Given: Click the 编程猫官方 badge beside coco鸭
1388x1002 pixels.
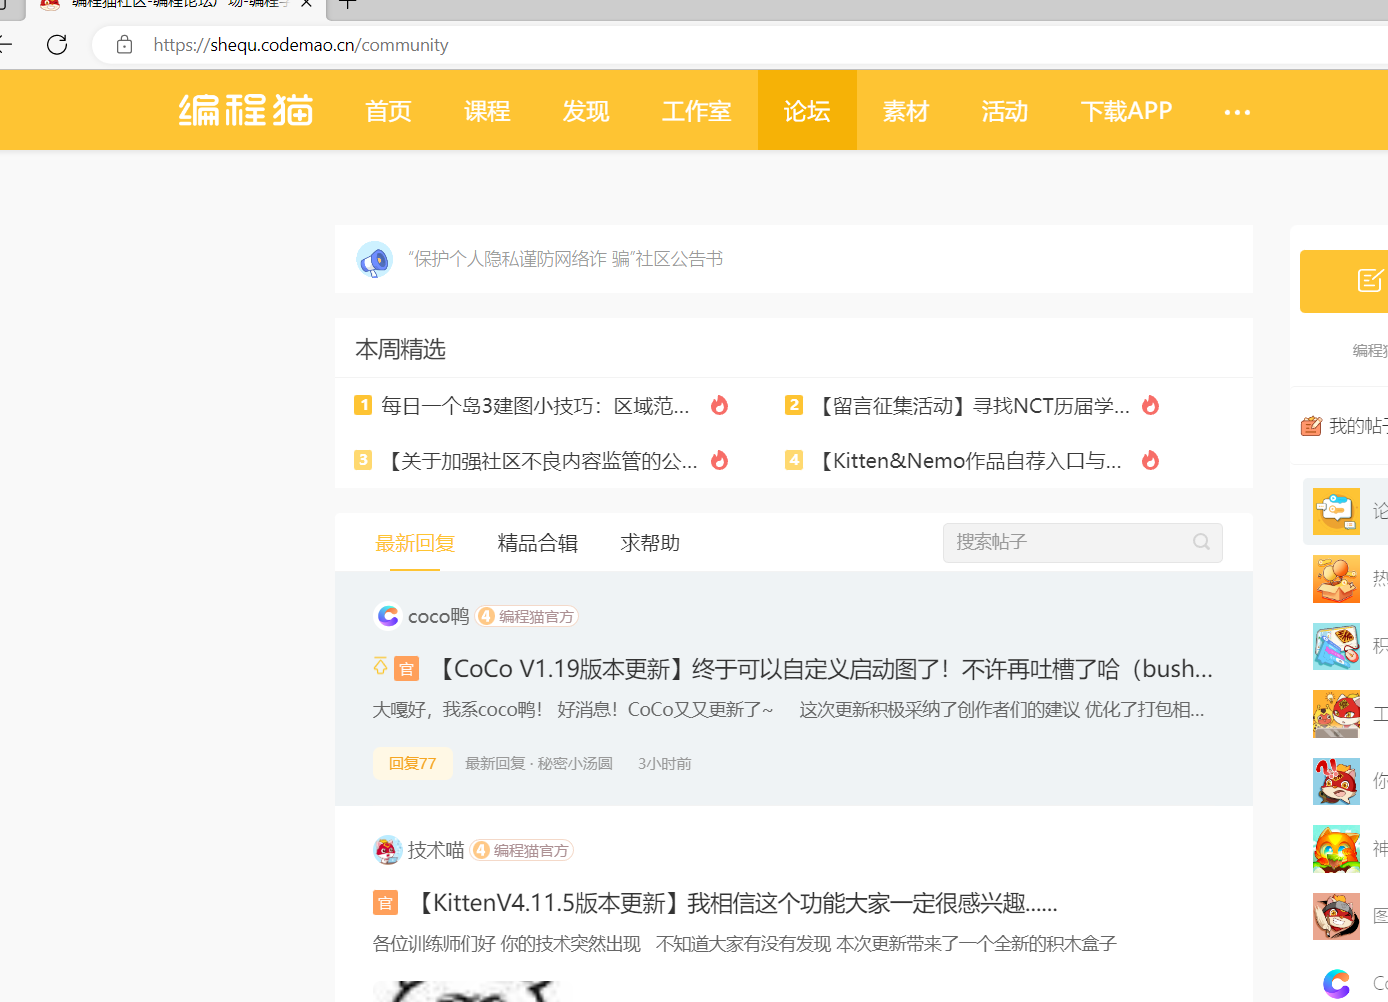Looking at the screenshot, I should tap(527, 616).
